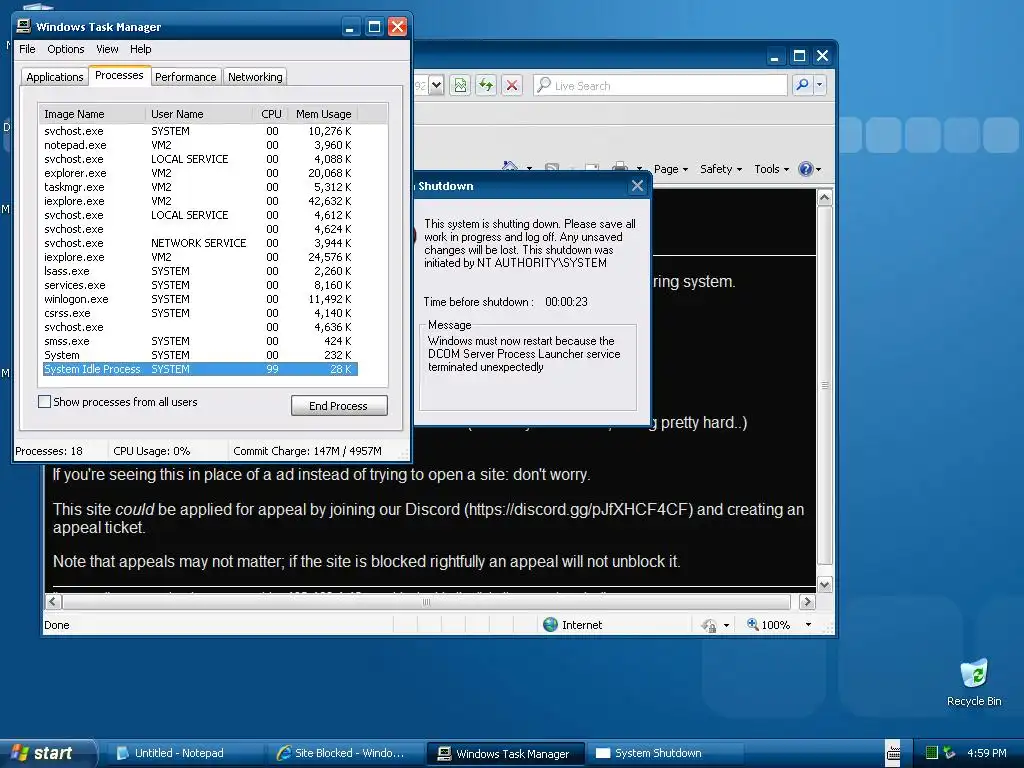Select the Processes tab
The height and width of the screenshot is (768, 1024).
coord(119,75)
